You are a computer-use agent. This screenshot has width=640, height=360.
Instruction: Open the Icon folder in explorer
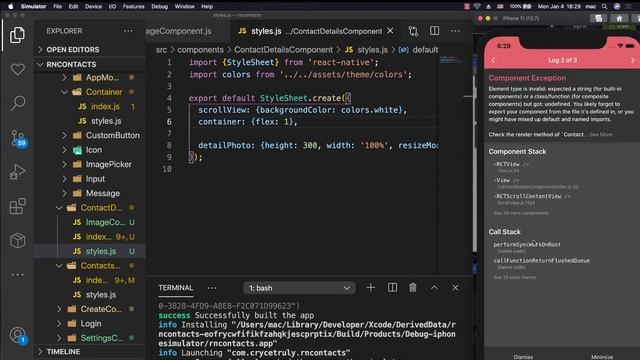[x=94, y=150]
